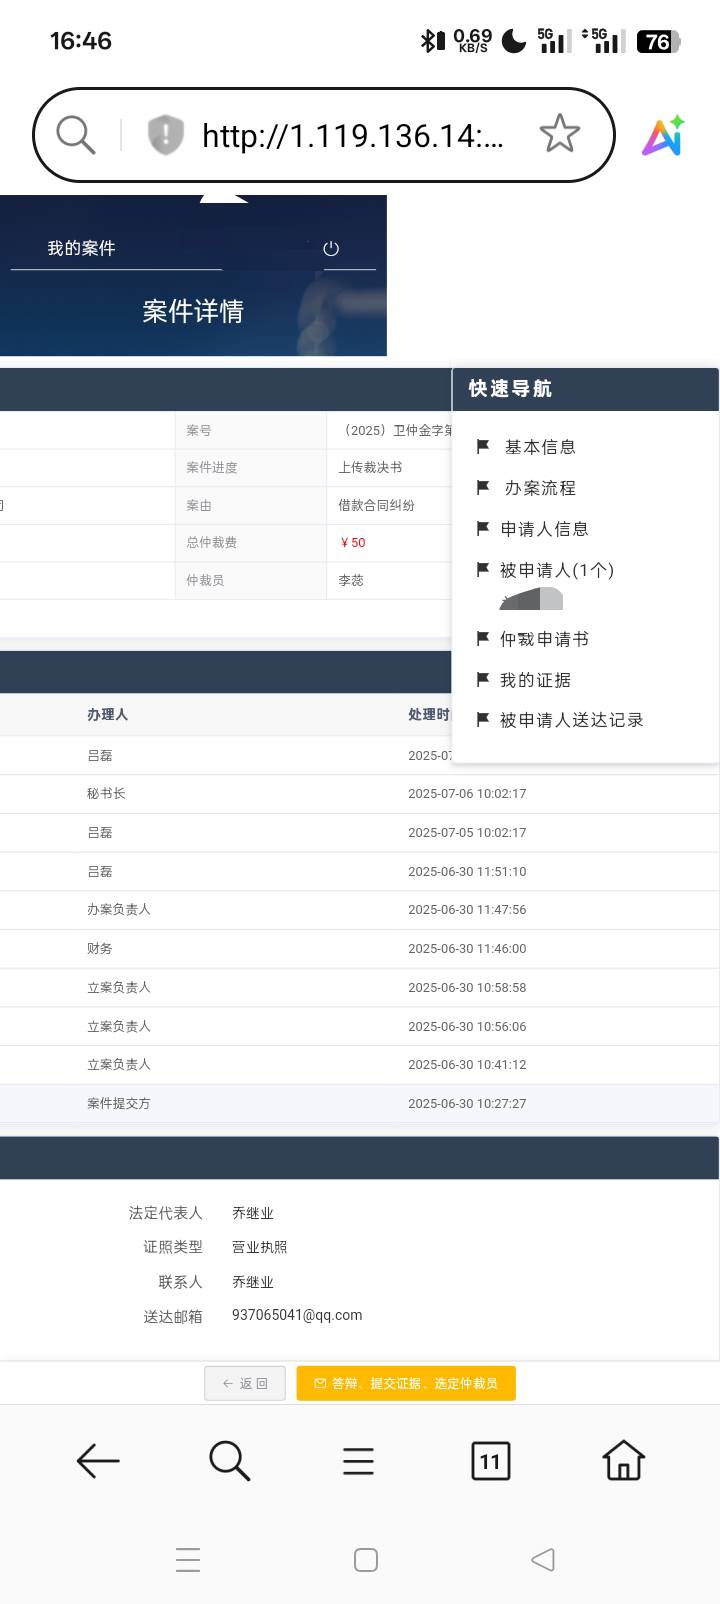Click the flag icon beside 申请人信息
The height and width of the screenshot is (1604, 720).
click(483, 529)
